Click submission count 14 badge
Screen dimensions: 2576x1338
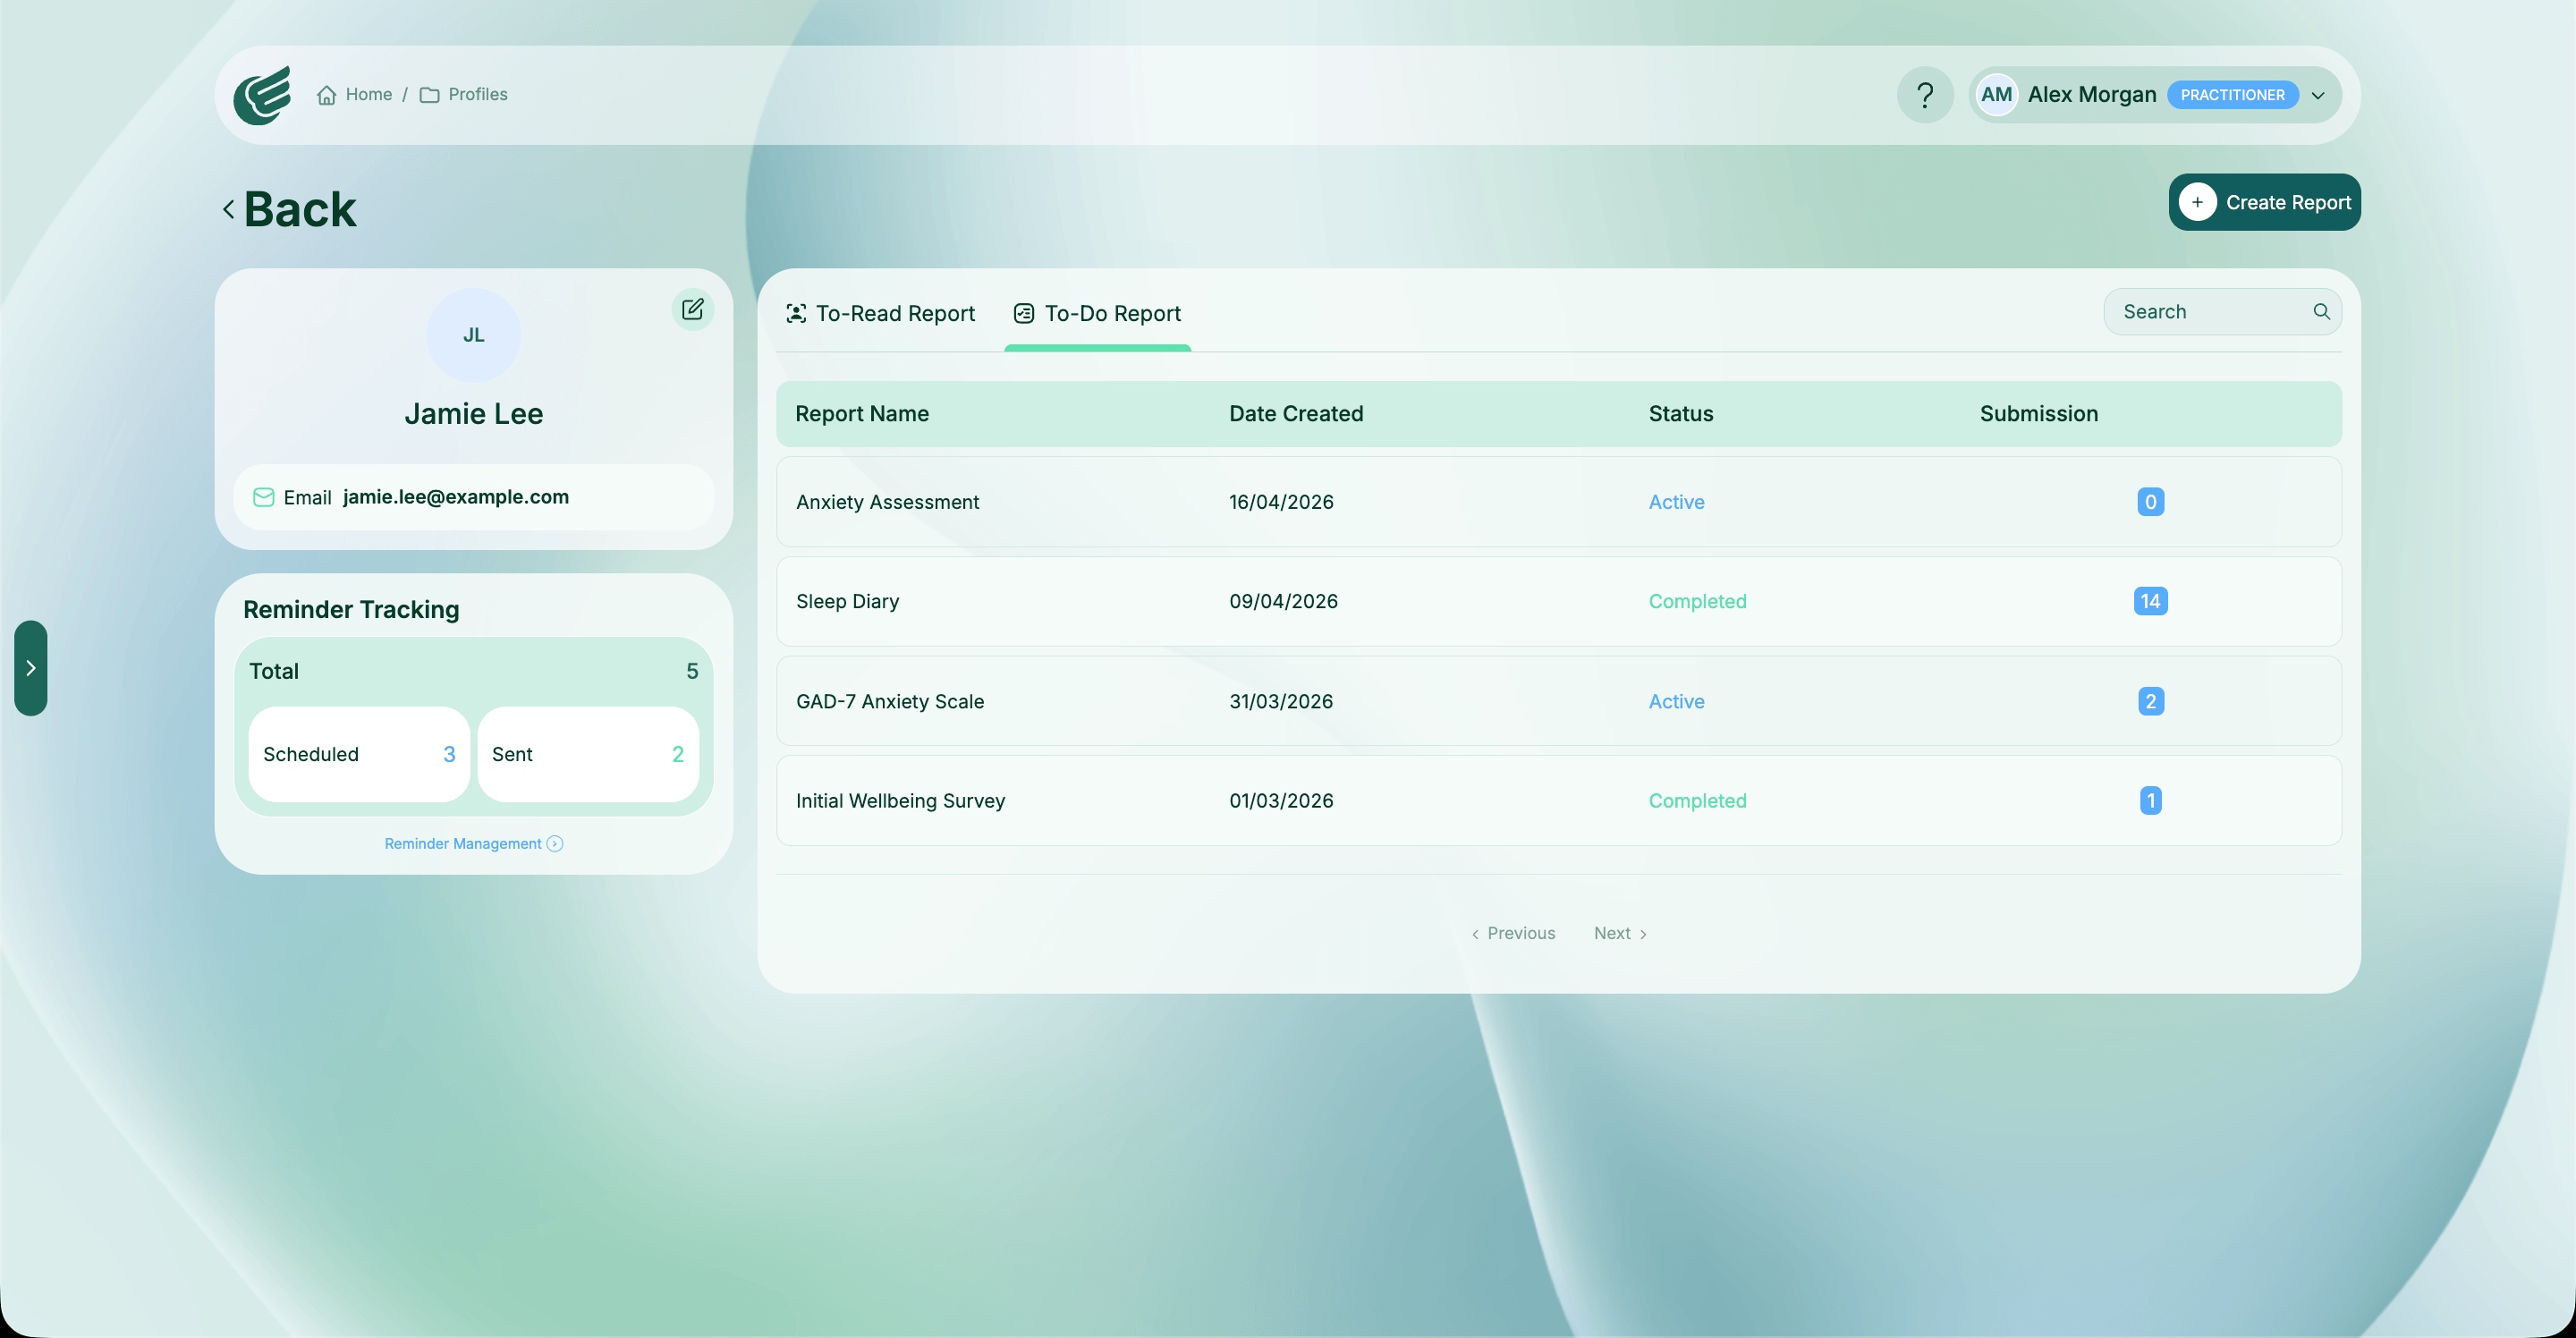(x=2150, y=601)
